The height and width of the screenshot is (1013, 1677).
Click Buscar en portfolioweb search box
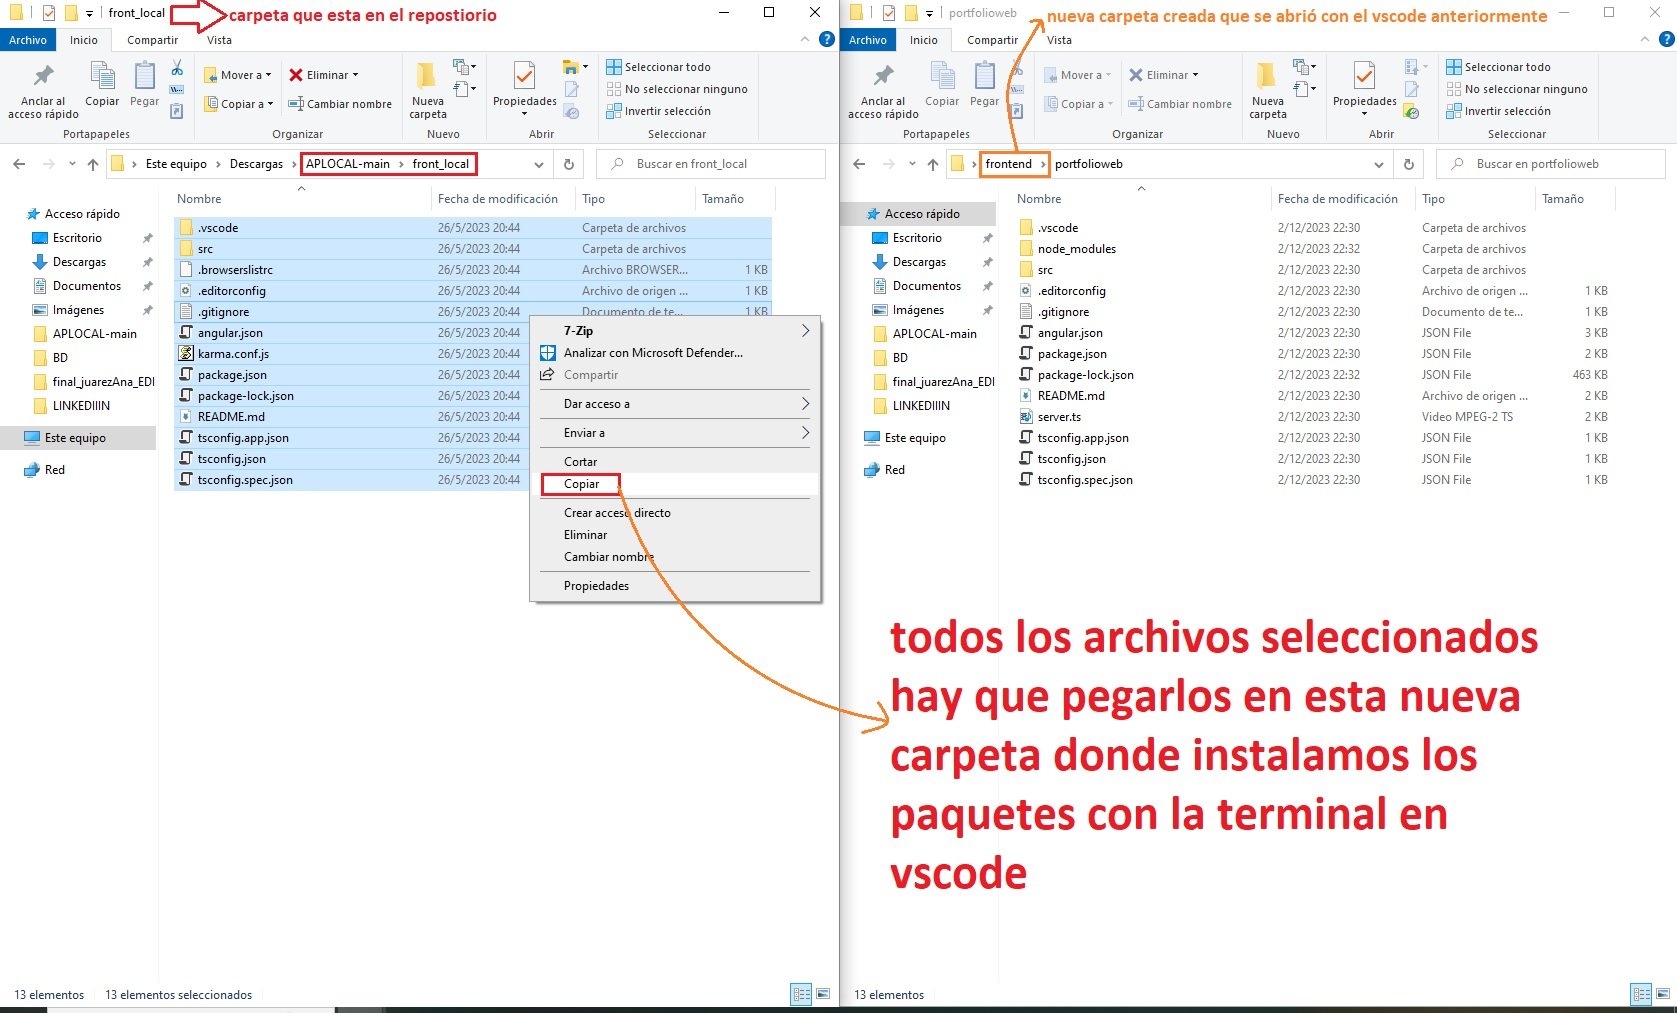pyautogui.click(x=1551, y=164)
